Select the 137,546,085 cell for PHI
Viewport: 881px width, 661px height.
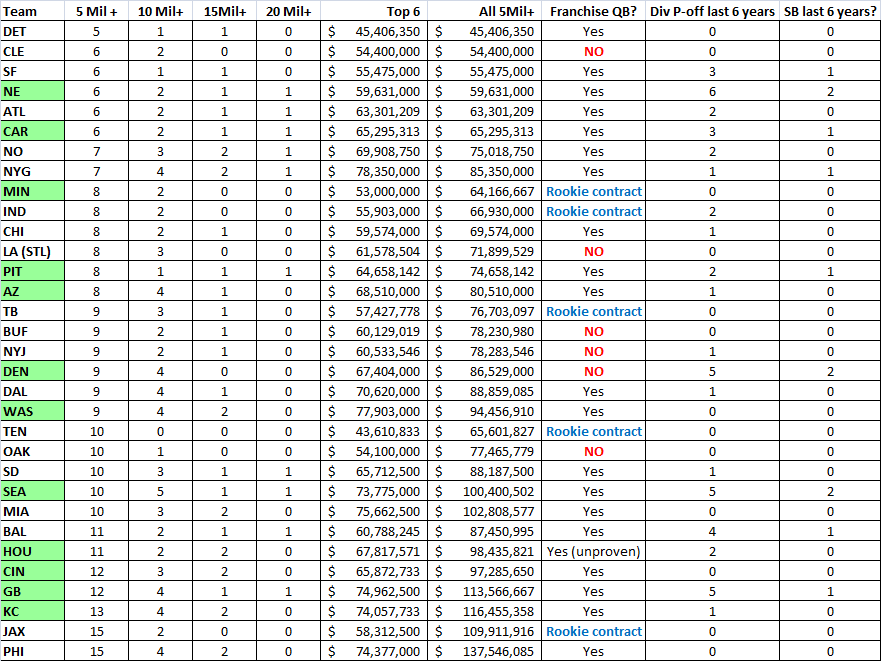484,651
